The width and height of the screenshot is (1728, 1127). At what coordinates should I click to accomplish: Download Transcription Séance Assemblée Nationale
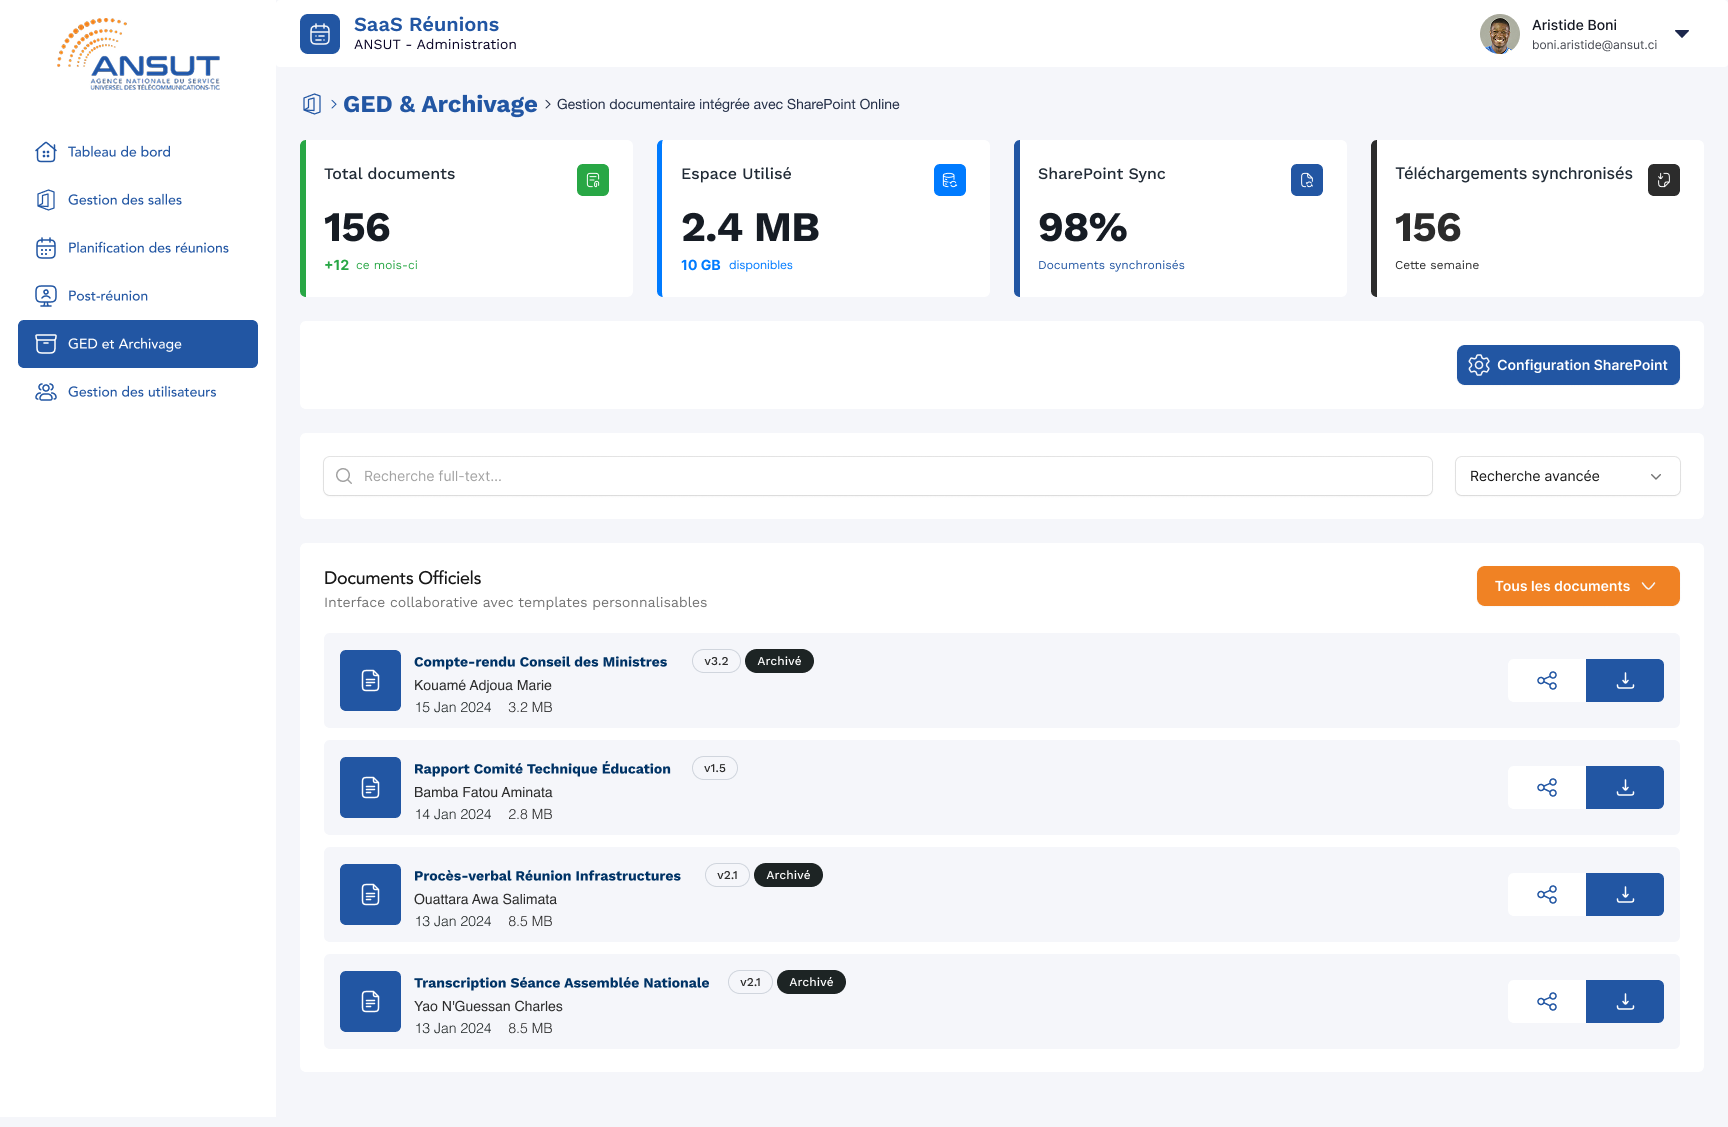pyautogui.click(x=1625, y=1002)
